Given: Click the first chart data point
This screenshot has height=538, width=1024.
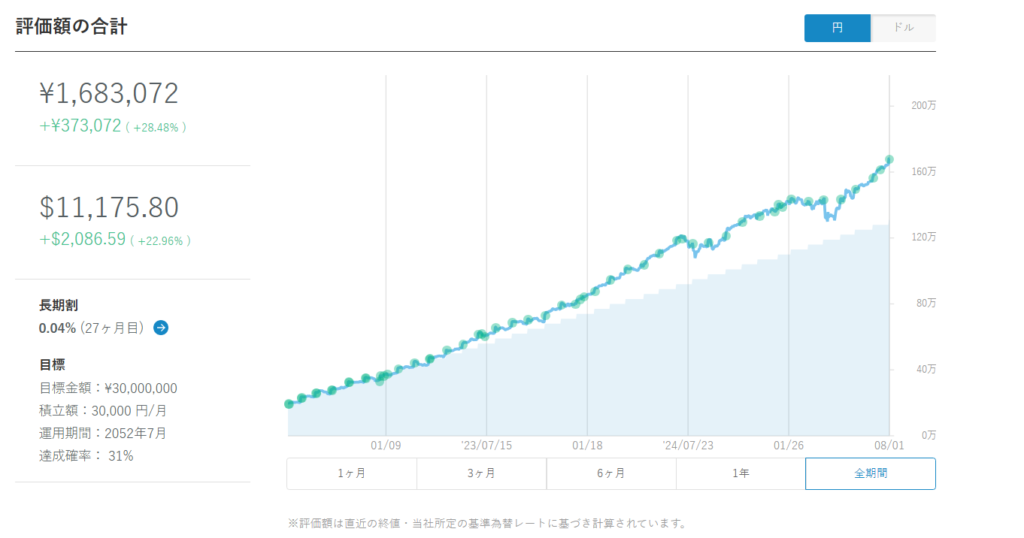Looking at the screenshot, I should pyautogui.click(x=289, y=404).
